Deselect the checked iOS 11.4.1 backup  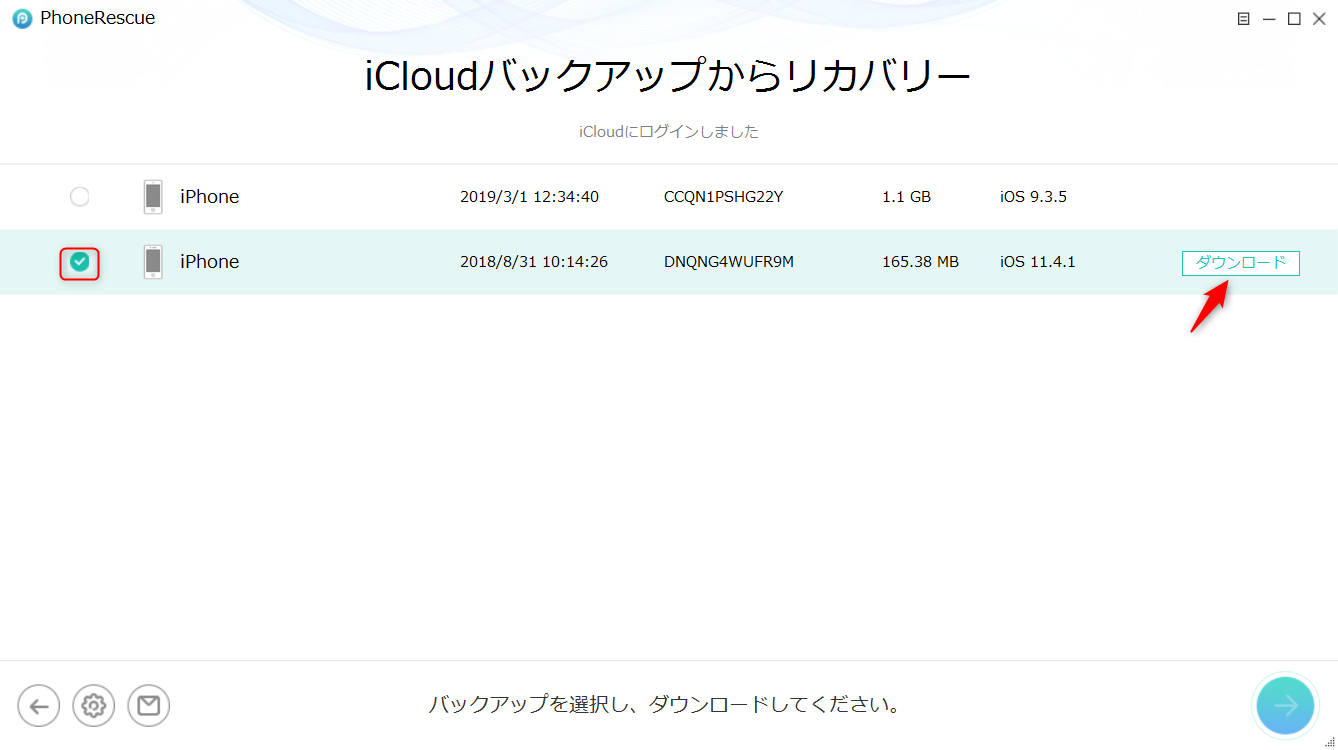click(79, 262)
